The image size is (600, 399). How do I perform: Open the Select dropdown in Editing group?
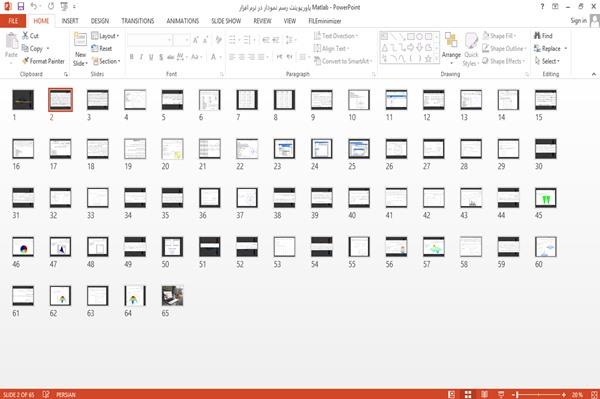[x=547, y=61]
